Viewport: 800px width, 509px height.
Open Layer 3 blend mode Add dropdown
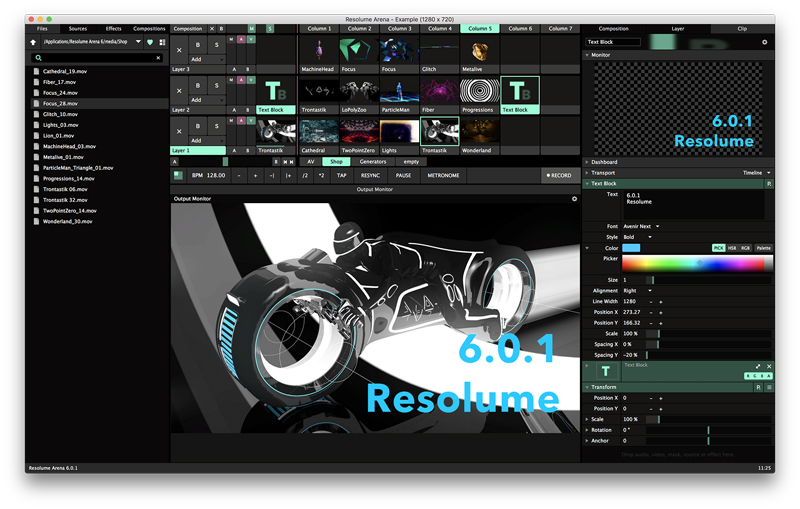coord(207,59)
